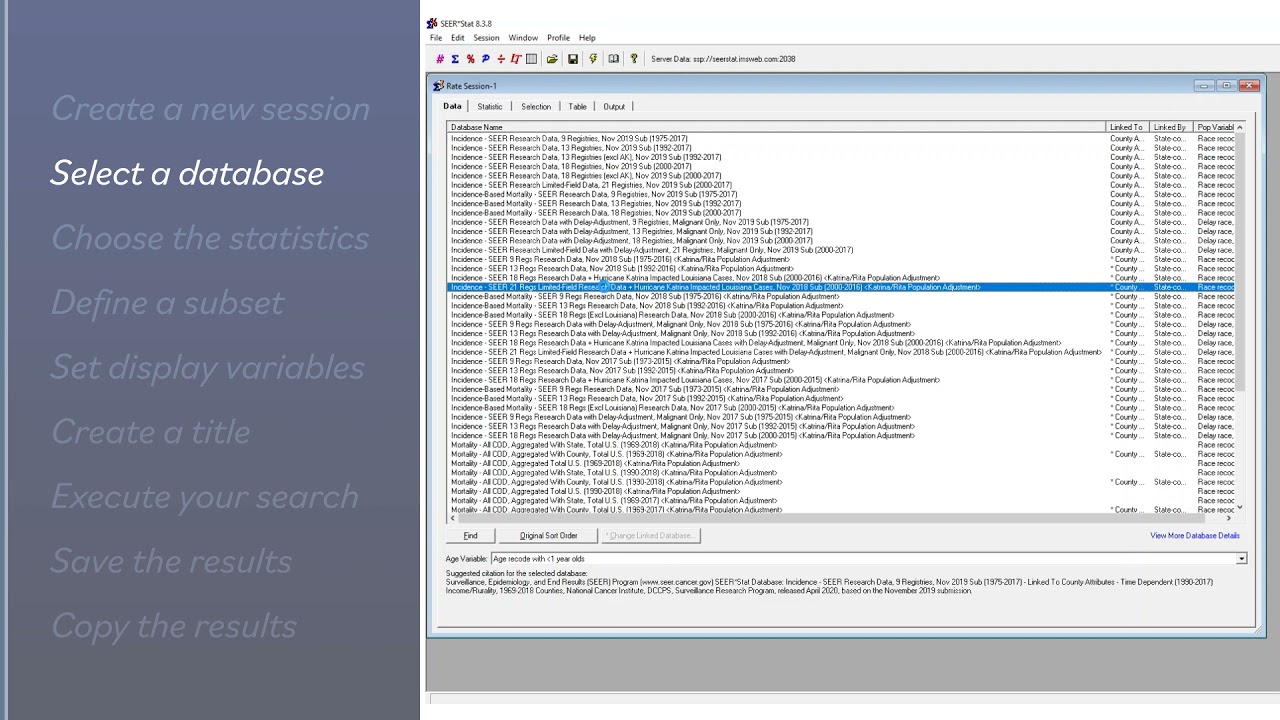Click the horizontal scrollbar left arrow

coord(452,518)
